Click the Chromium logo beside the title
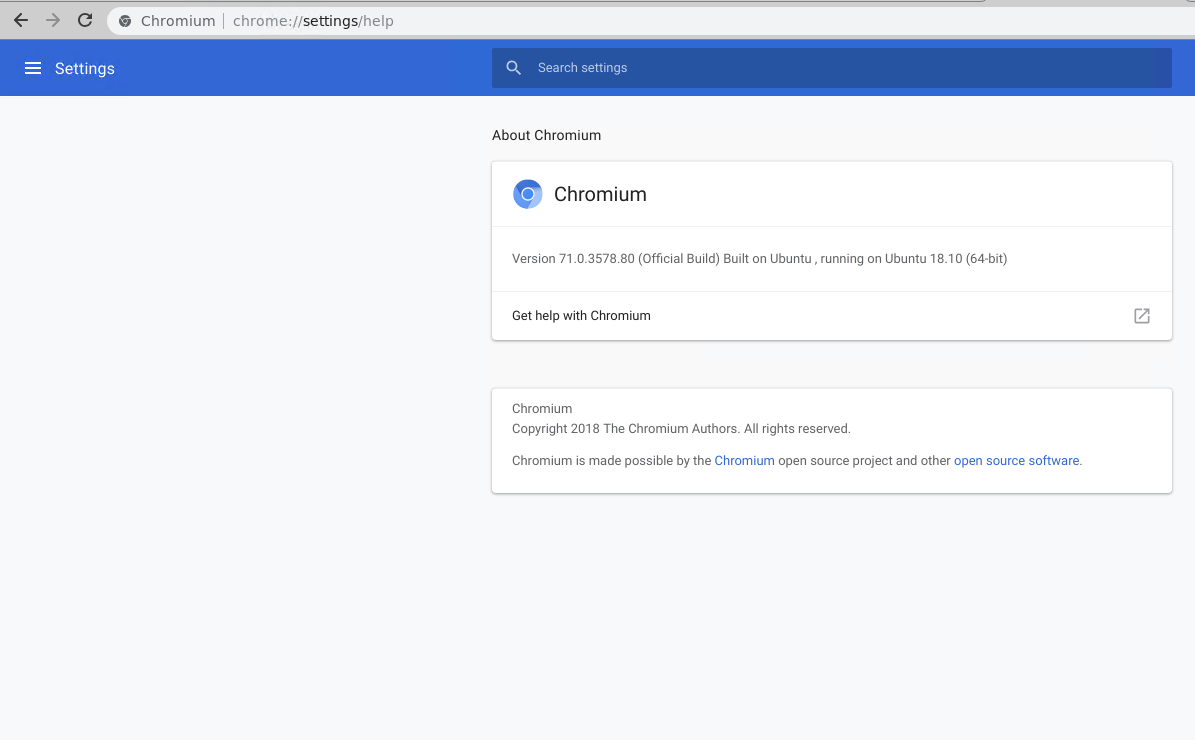Viewport: 1195px width, 740px height. 527,194
